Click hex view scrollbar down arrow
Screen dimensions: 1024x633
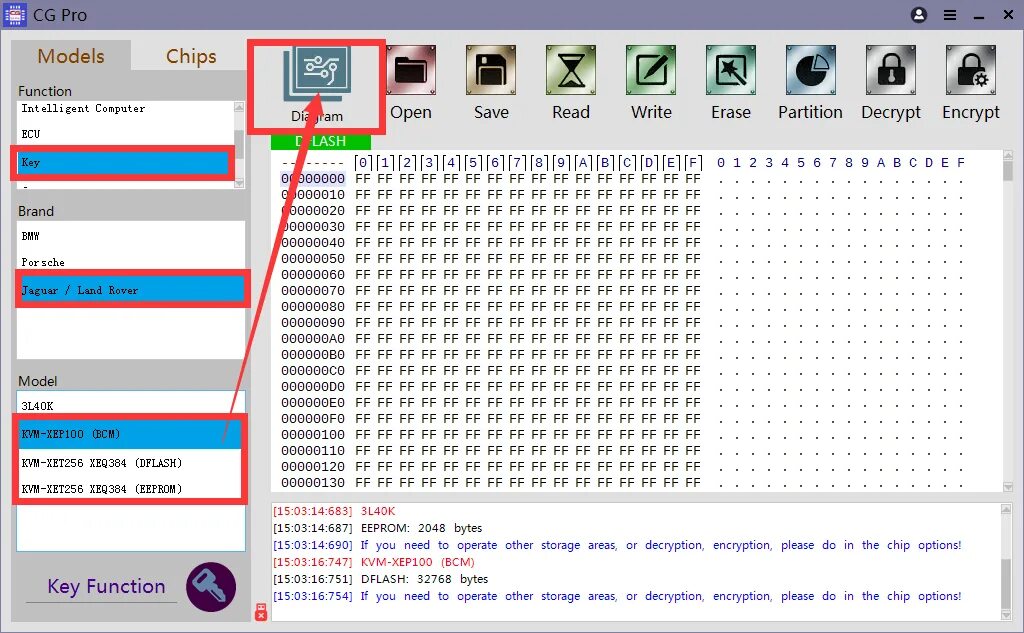[x=1008, y=487]
